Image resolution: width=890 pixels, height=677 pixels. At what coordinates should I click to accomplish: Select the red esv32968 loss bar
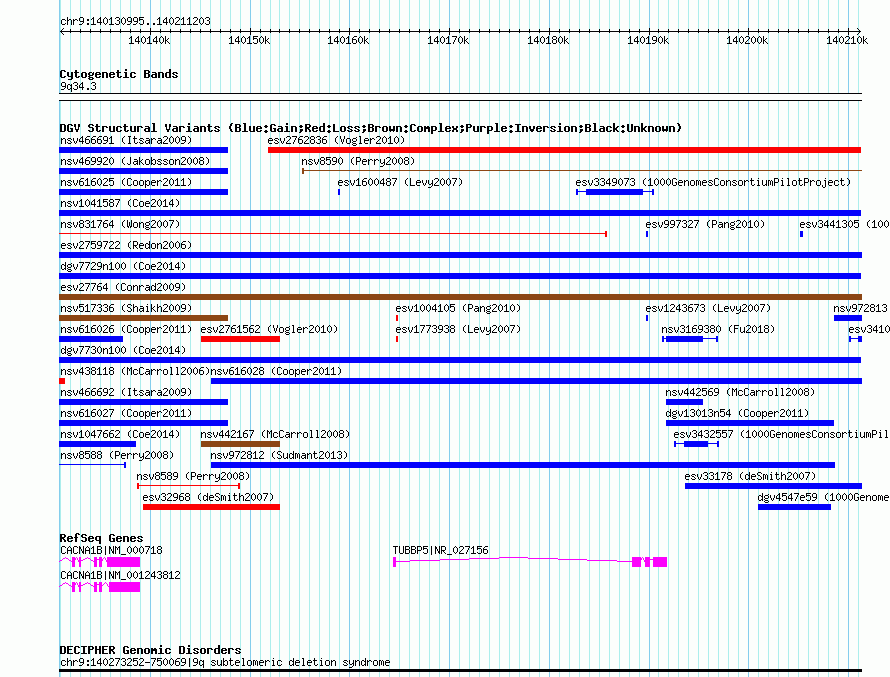coord(211,507)
